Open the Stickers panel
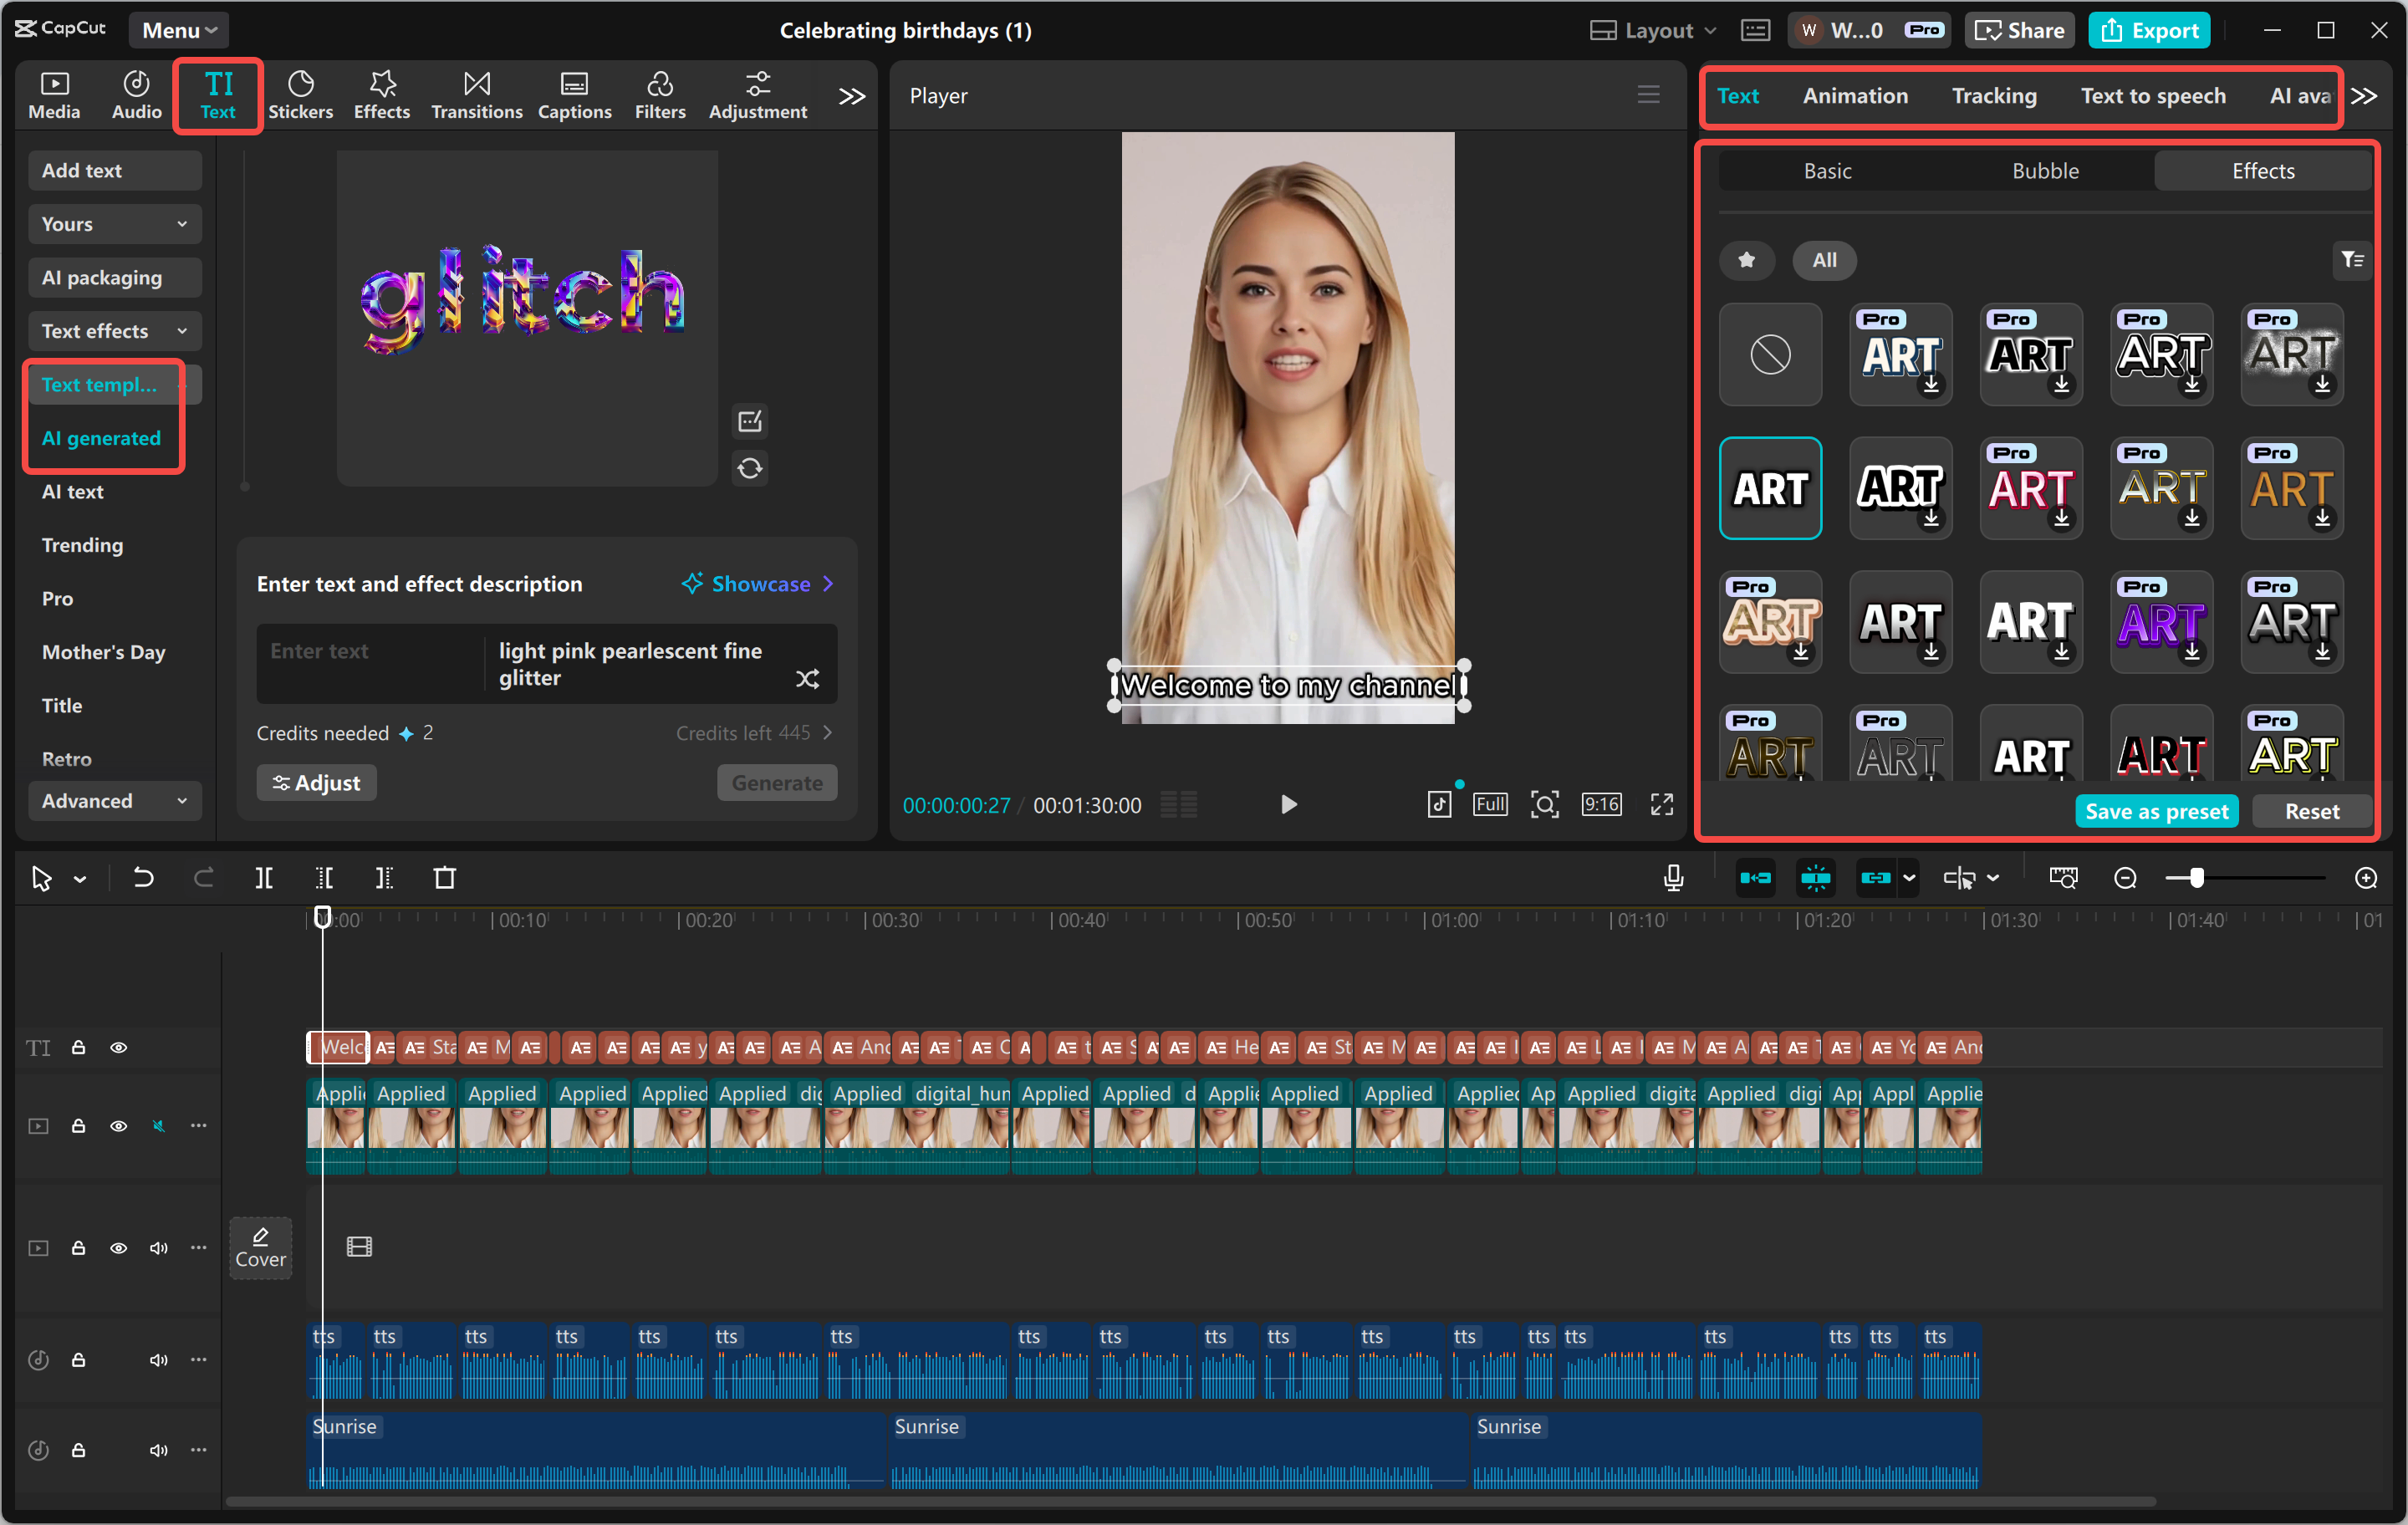Viewport: 2408px width, 1525px height. tap(301, 94)
